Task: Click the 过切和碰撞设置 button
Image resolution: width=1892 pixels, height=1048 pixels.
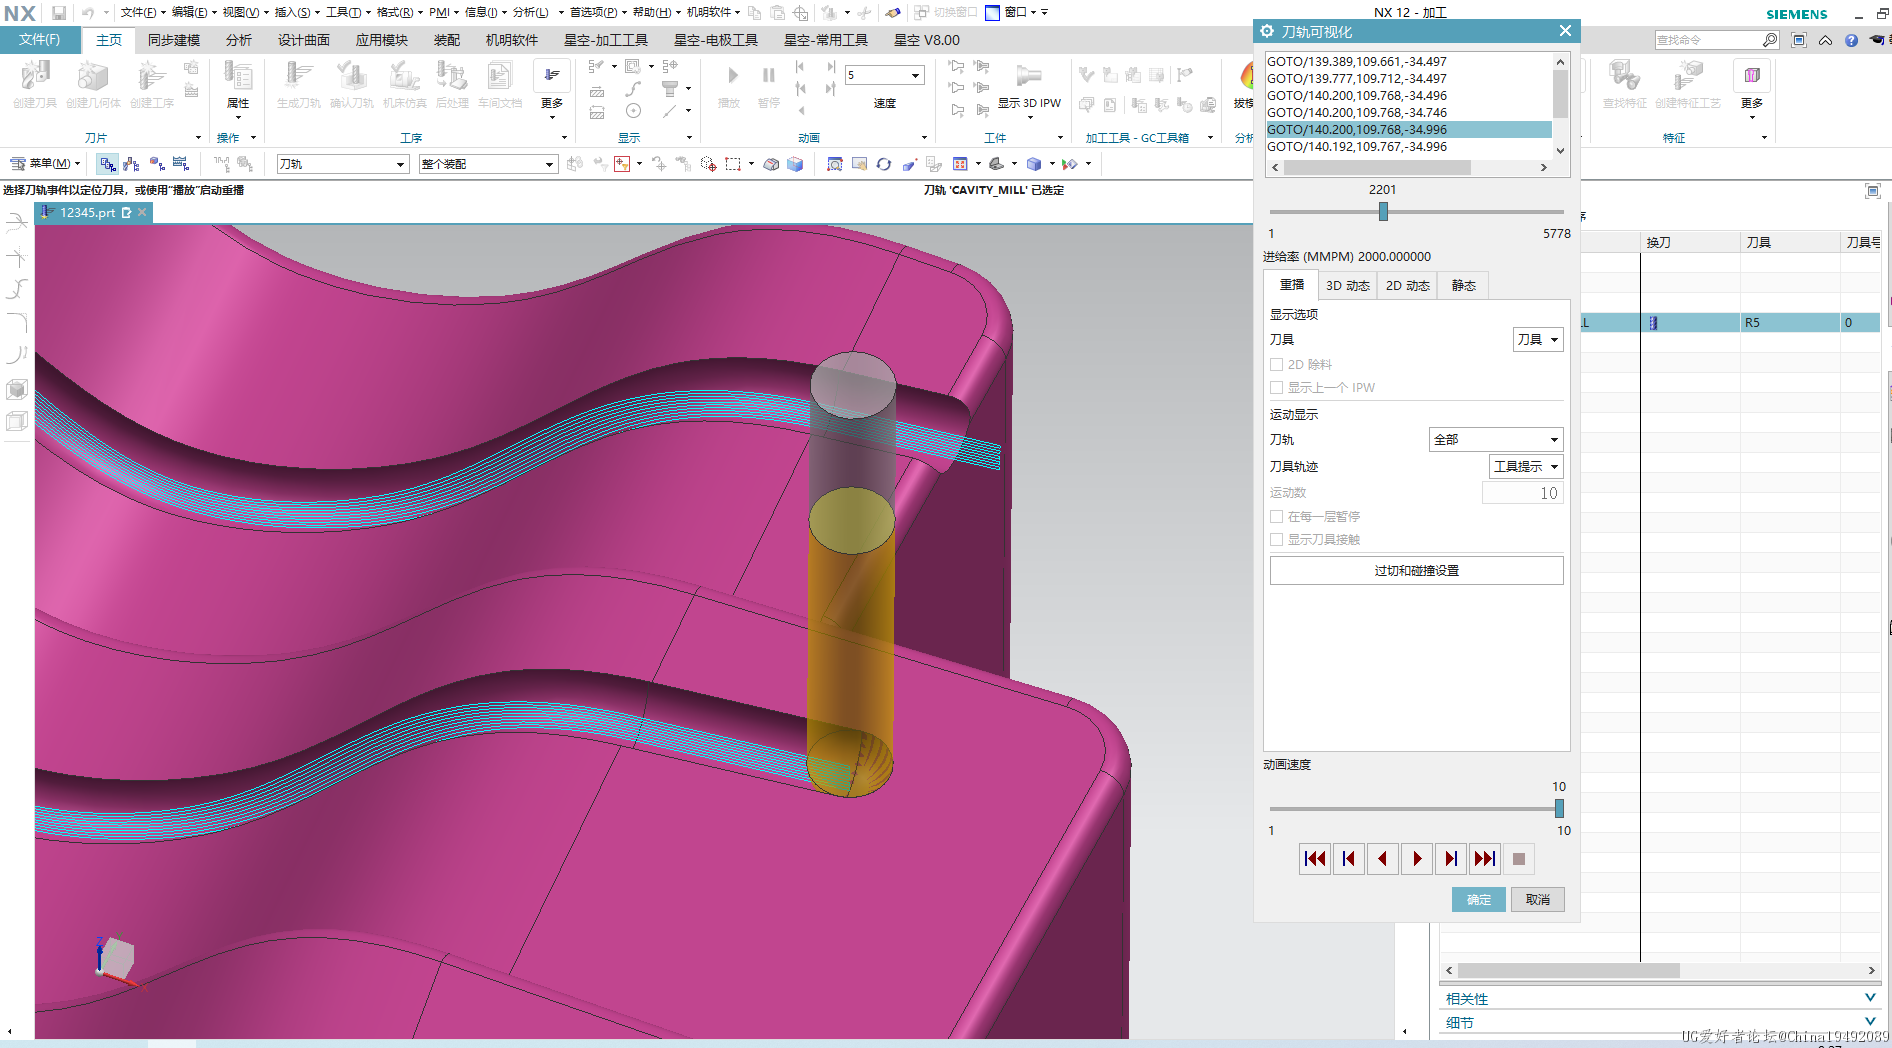Action: [1416, 571]
